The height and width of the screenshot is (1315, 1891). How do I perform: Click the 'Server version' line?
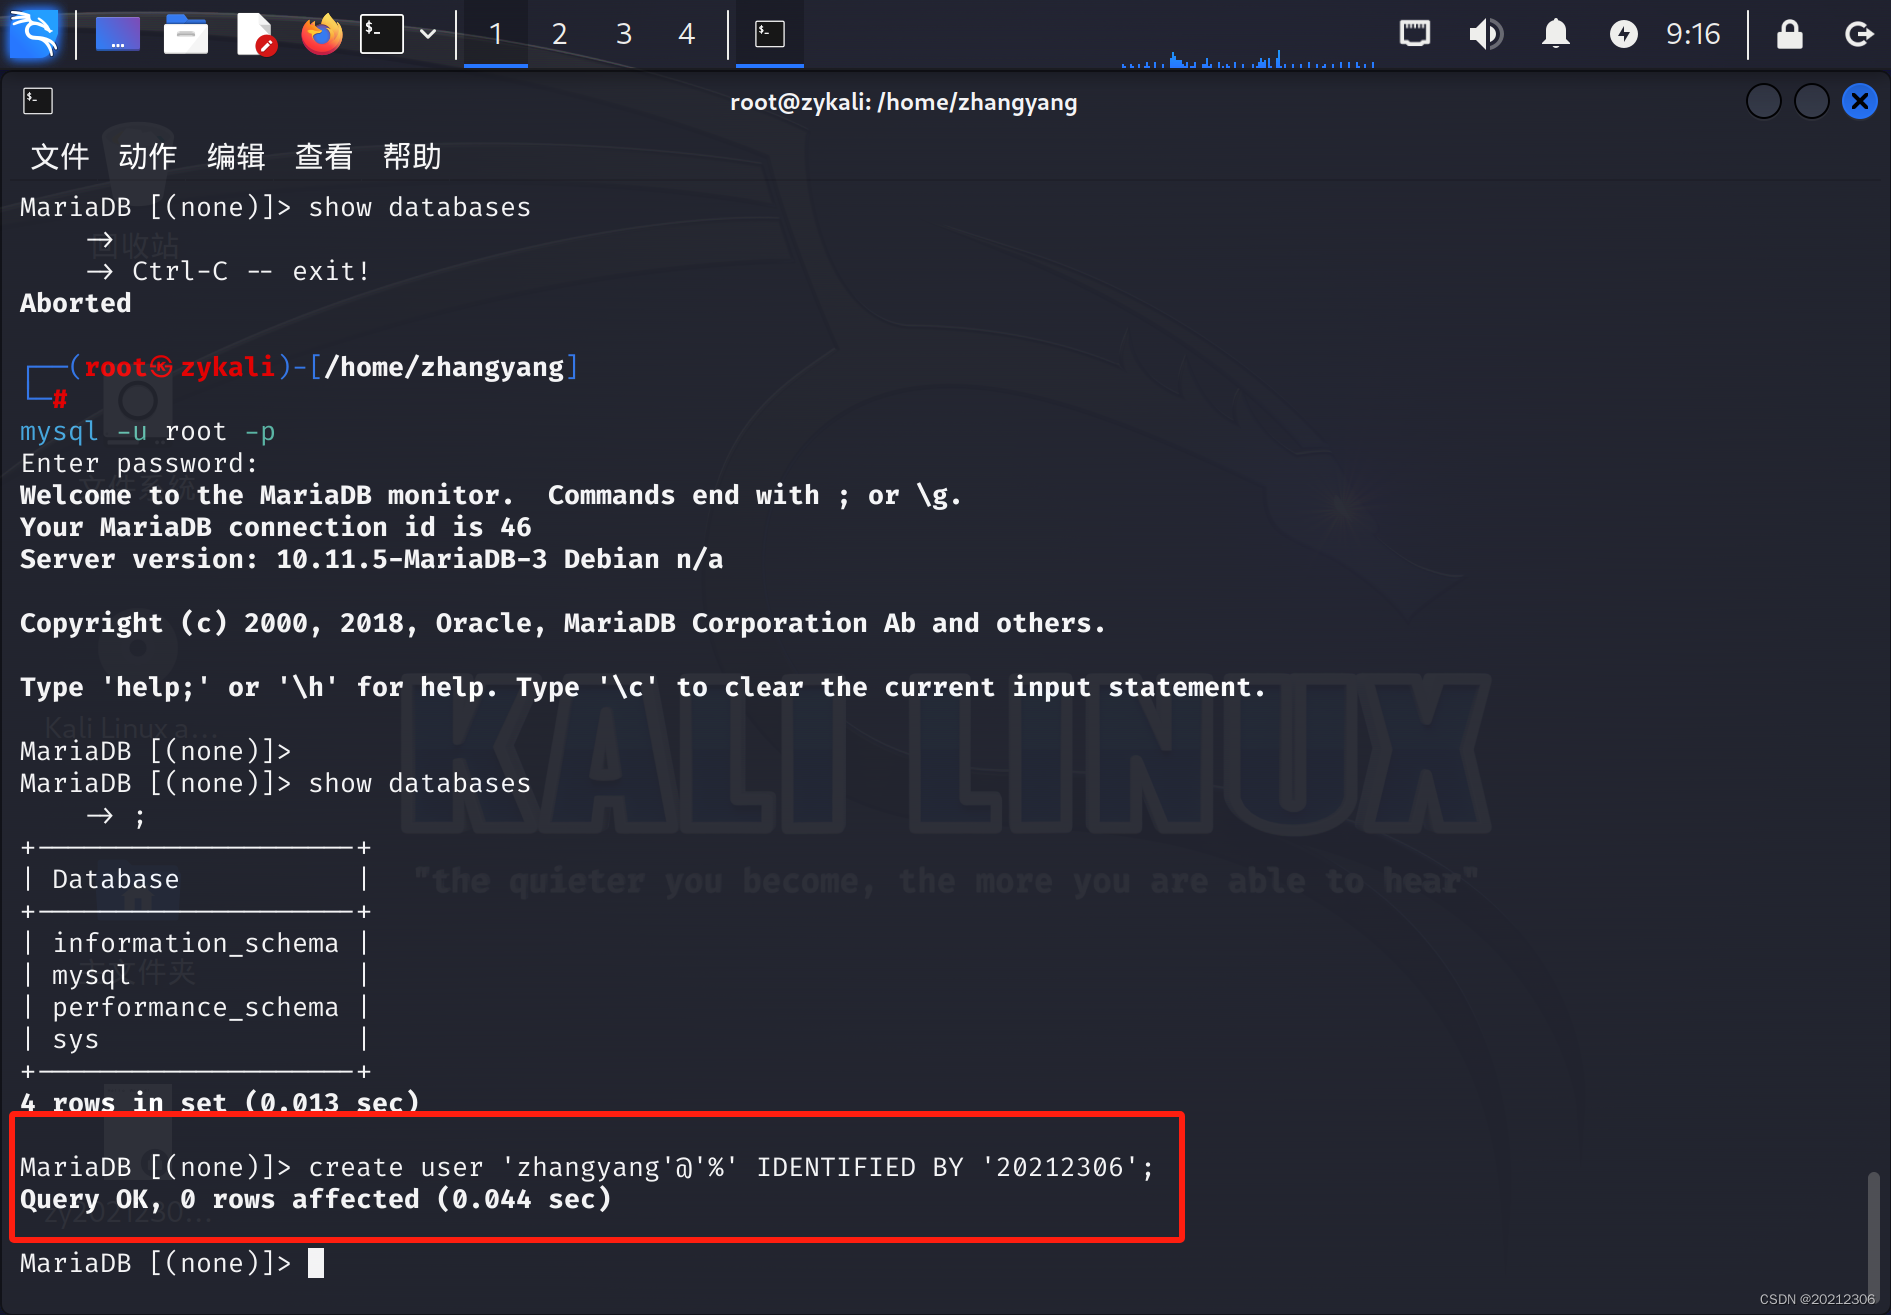(372, 559)
